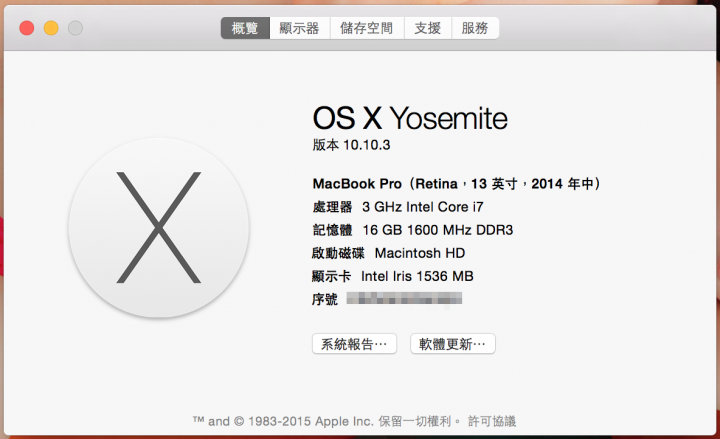This screenshot has height=439, width=720.
Task: Click the blurred 序號 serial number value
Action: (x=404, y=298)
